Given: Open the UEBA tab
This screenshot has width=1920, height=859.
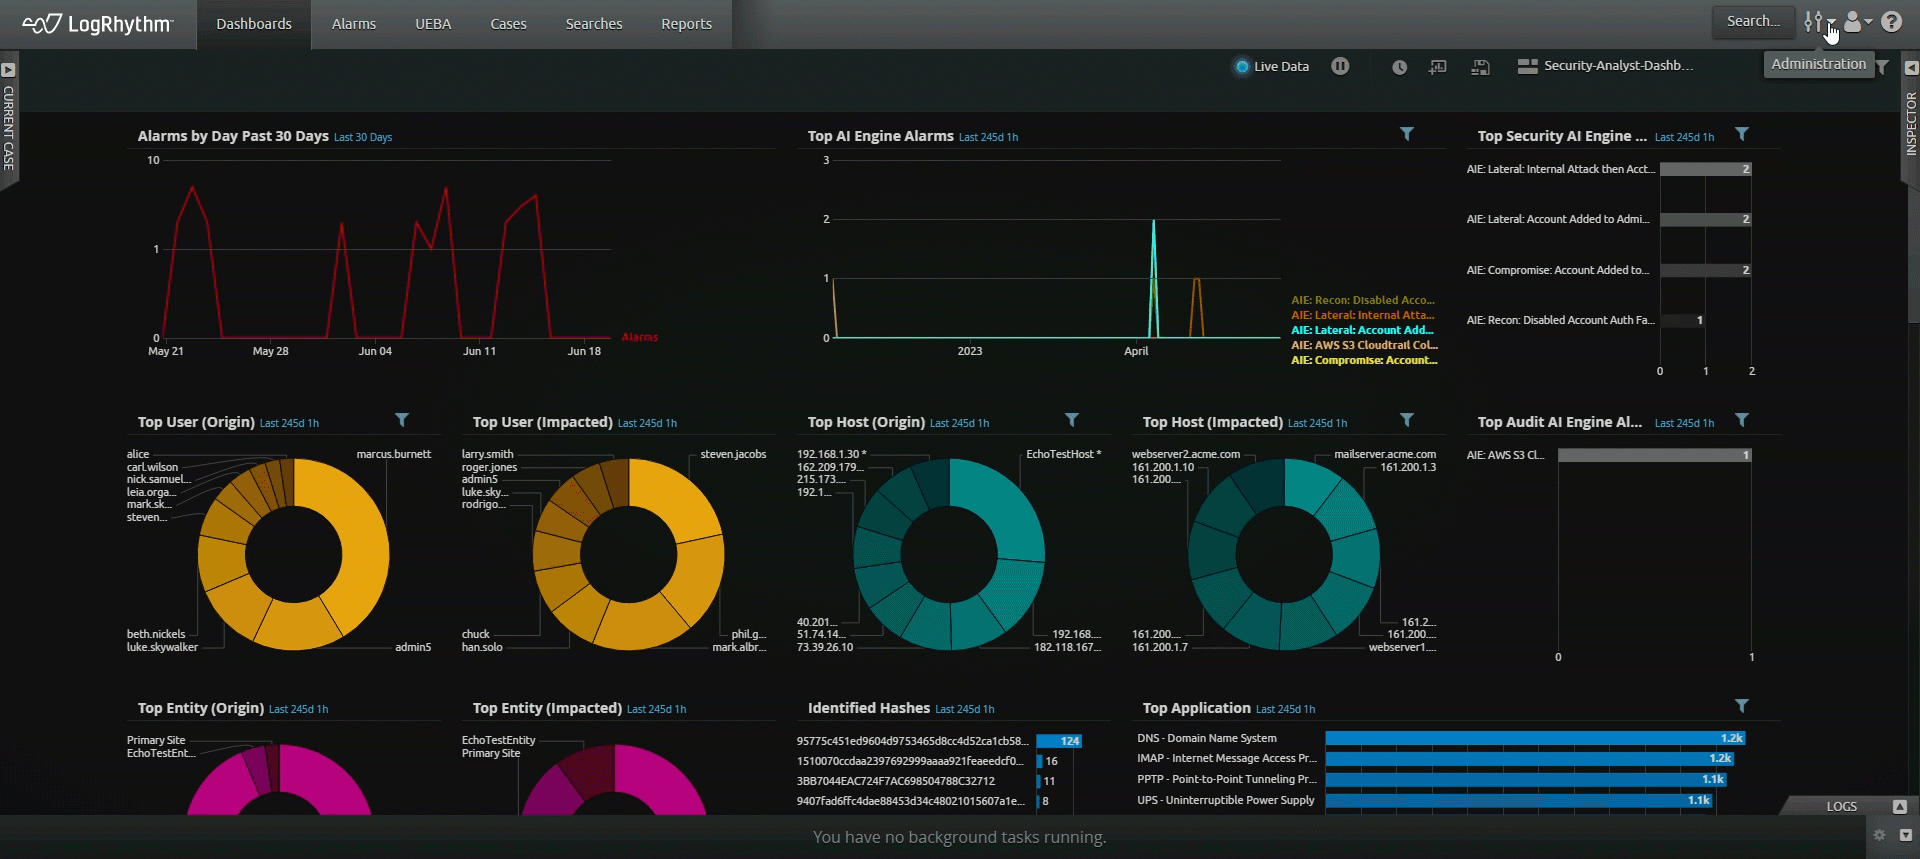Looking at the screenshot, I should coord(433,24).
